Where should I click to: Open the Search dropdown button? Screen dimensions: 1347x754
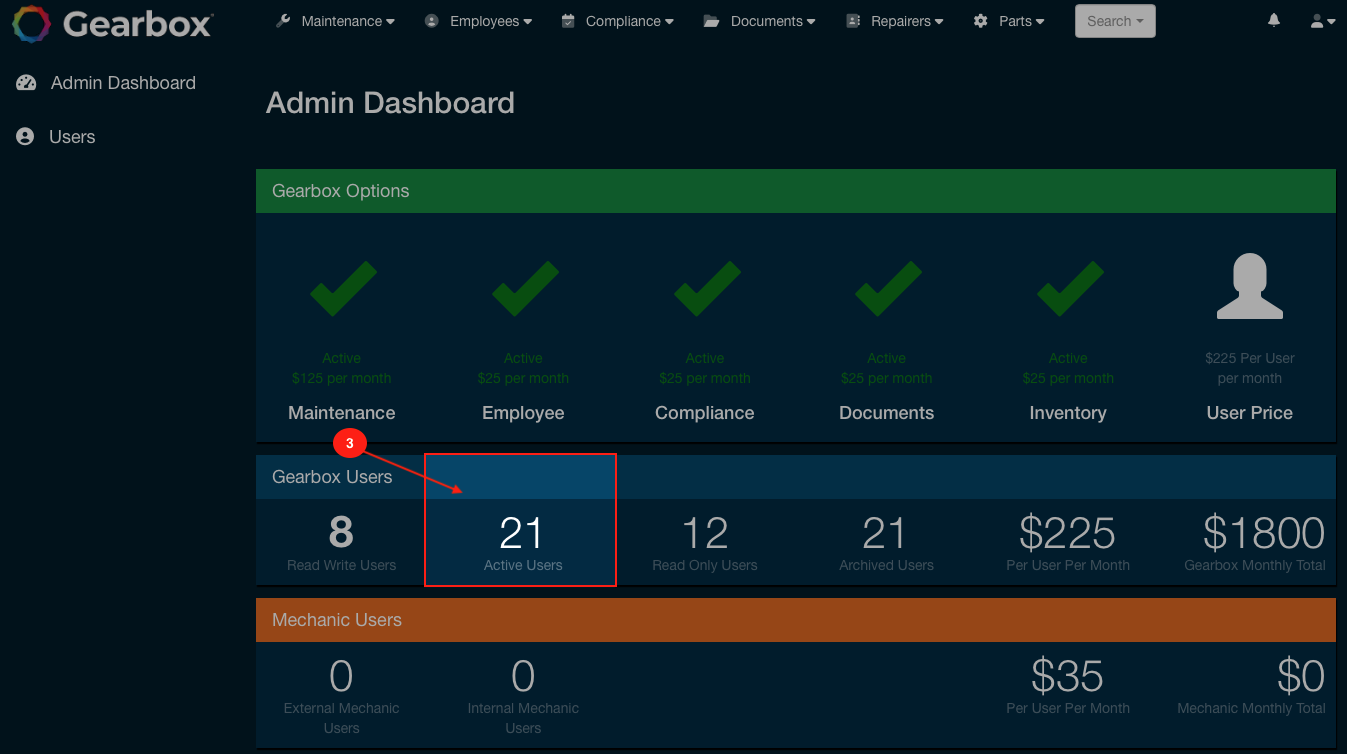1114,21
